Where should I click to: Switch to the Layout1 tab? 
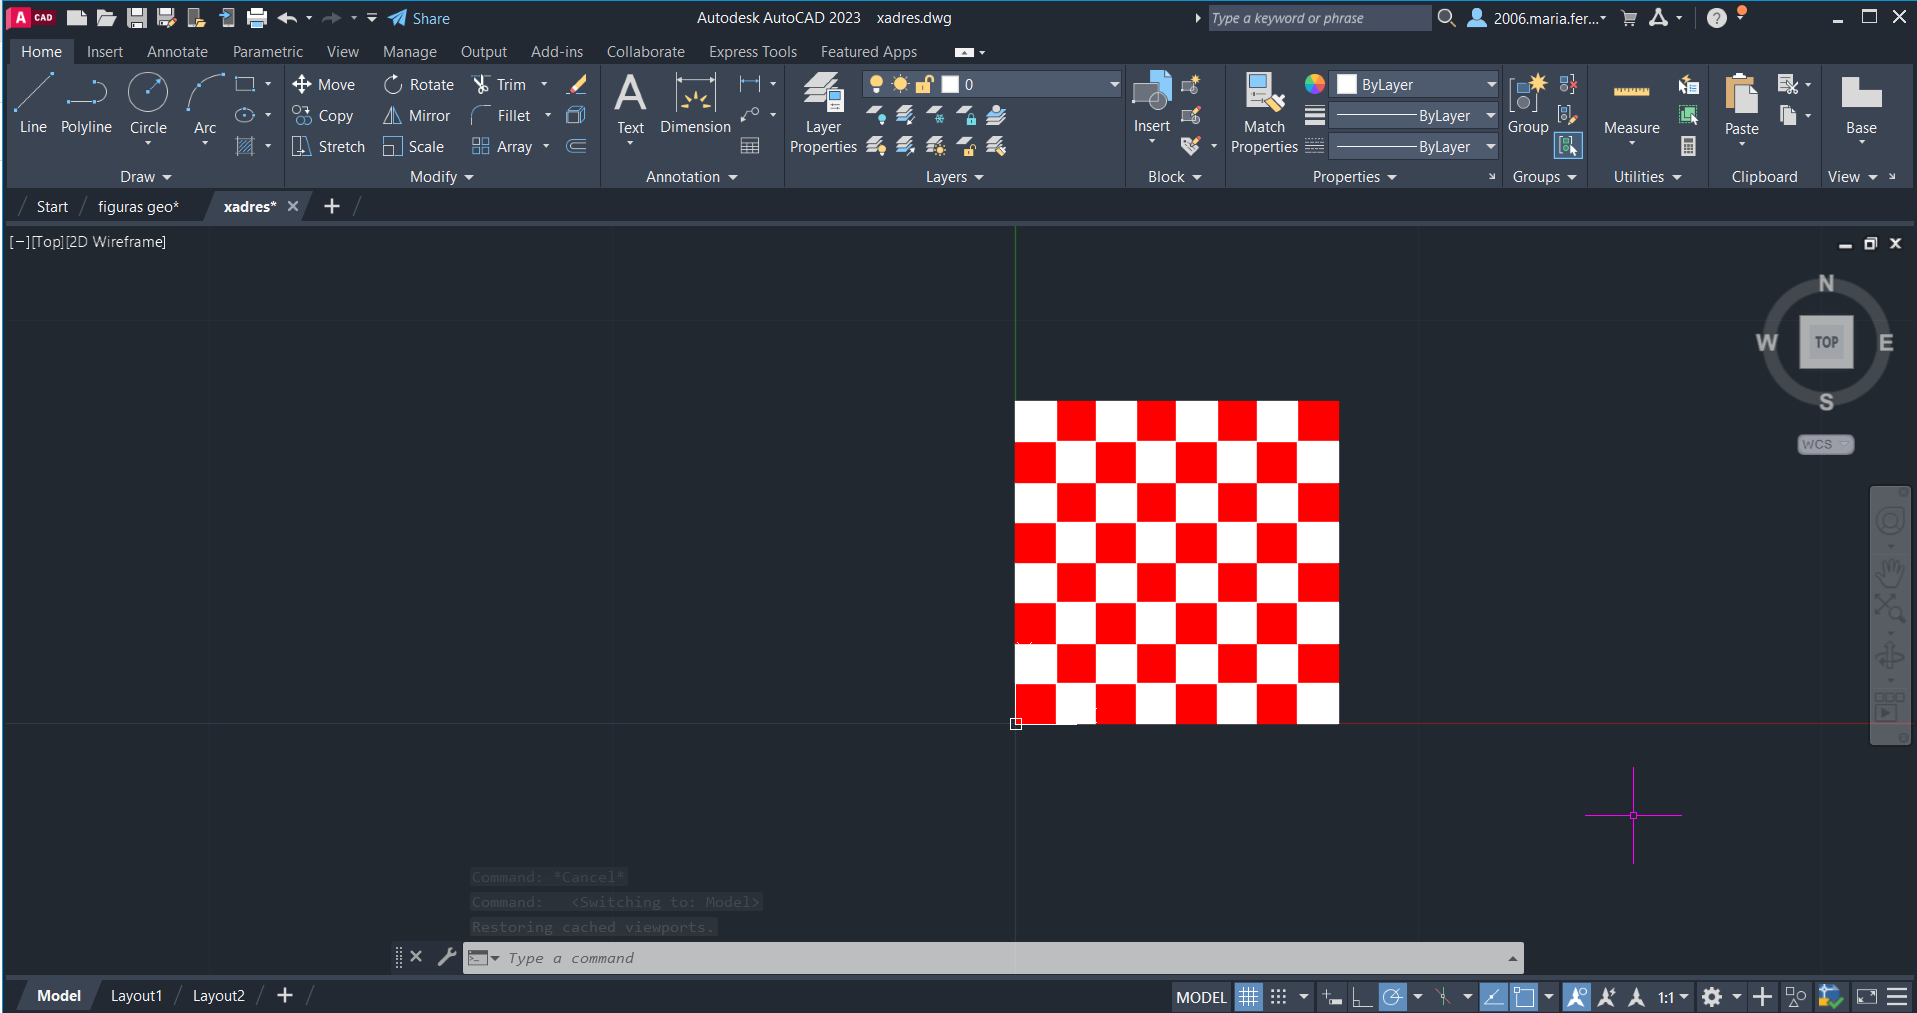(x=136, y=996)
